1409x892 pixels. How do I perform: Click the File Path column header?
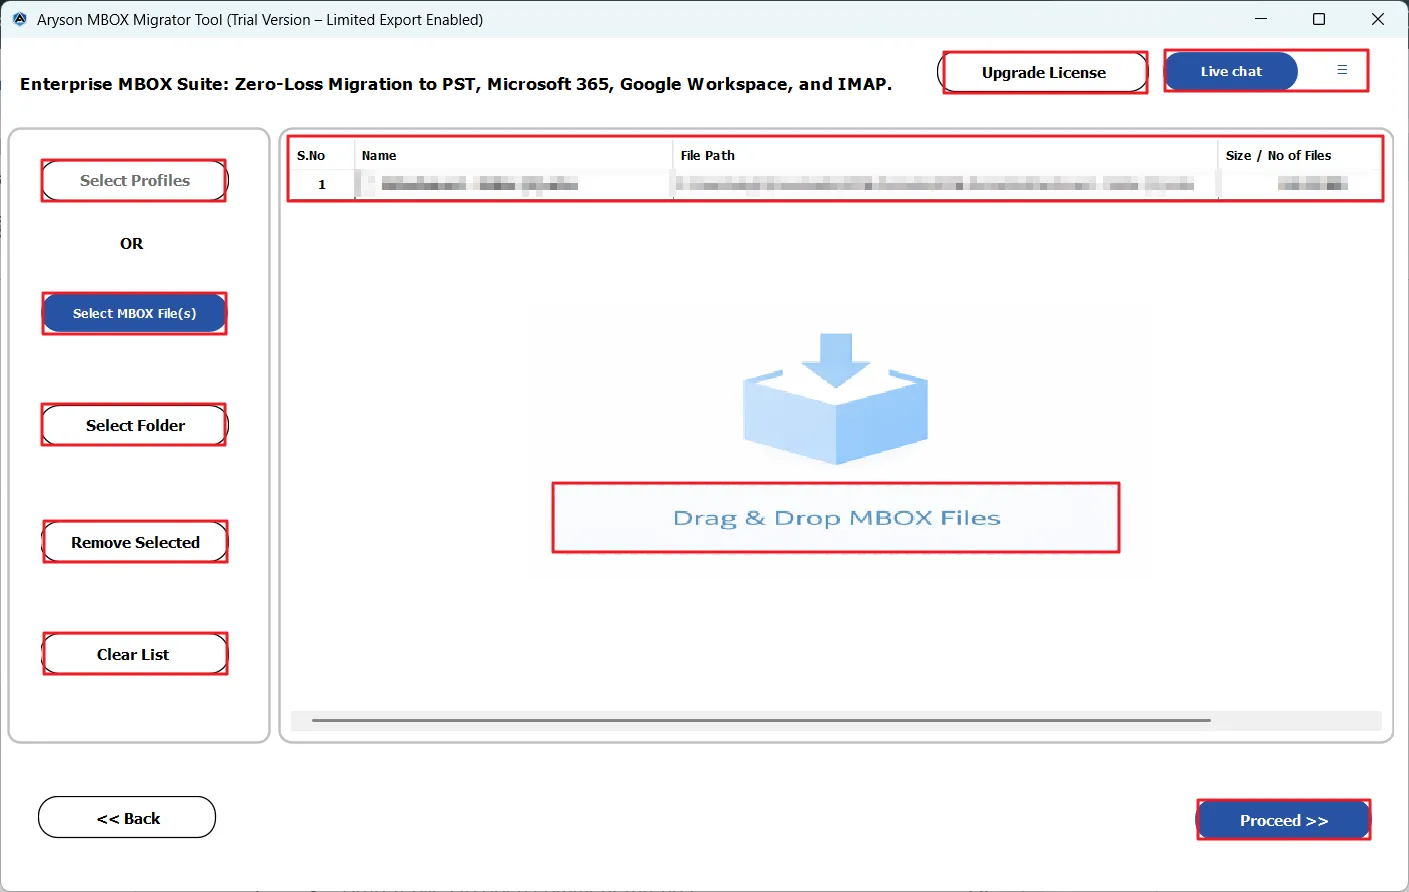pos(945,155)
